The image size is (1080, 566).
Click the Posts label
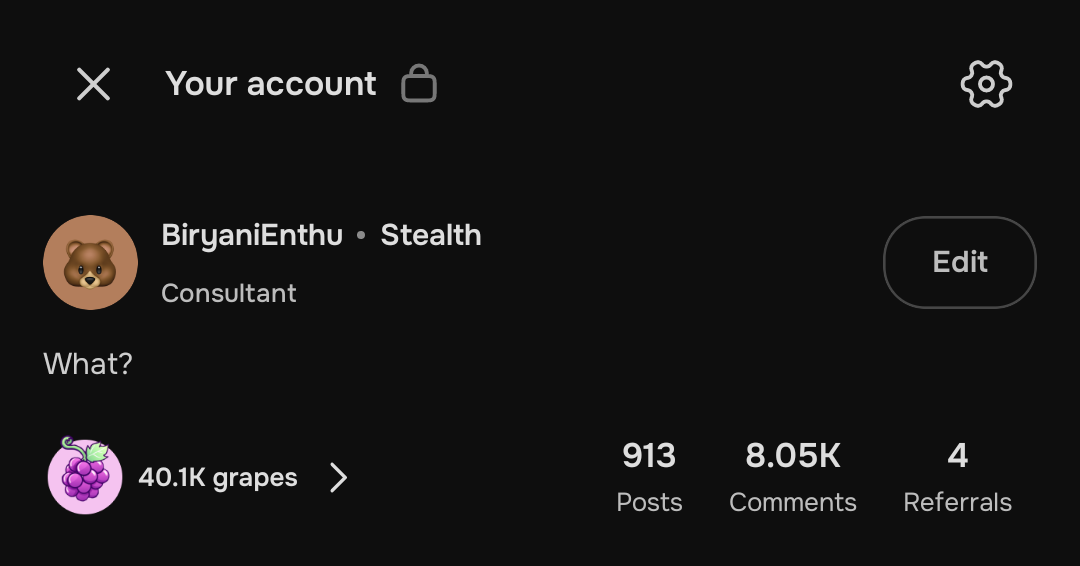tap(649, 502)
